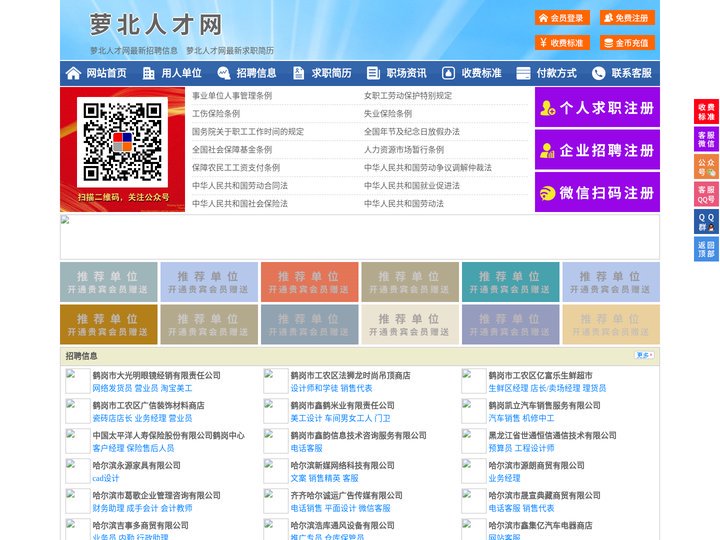This screenshot has width=720, height=540.
Task: Click the card icon beside 付款方式
Action: tap(523, 73)
